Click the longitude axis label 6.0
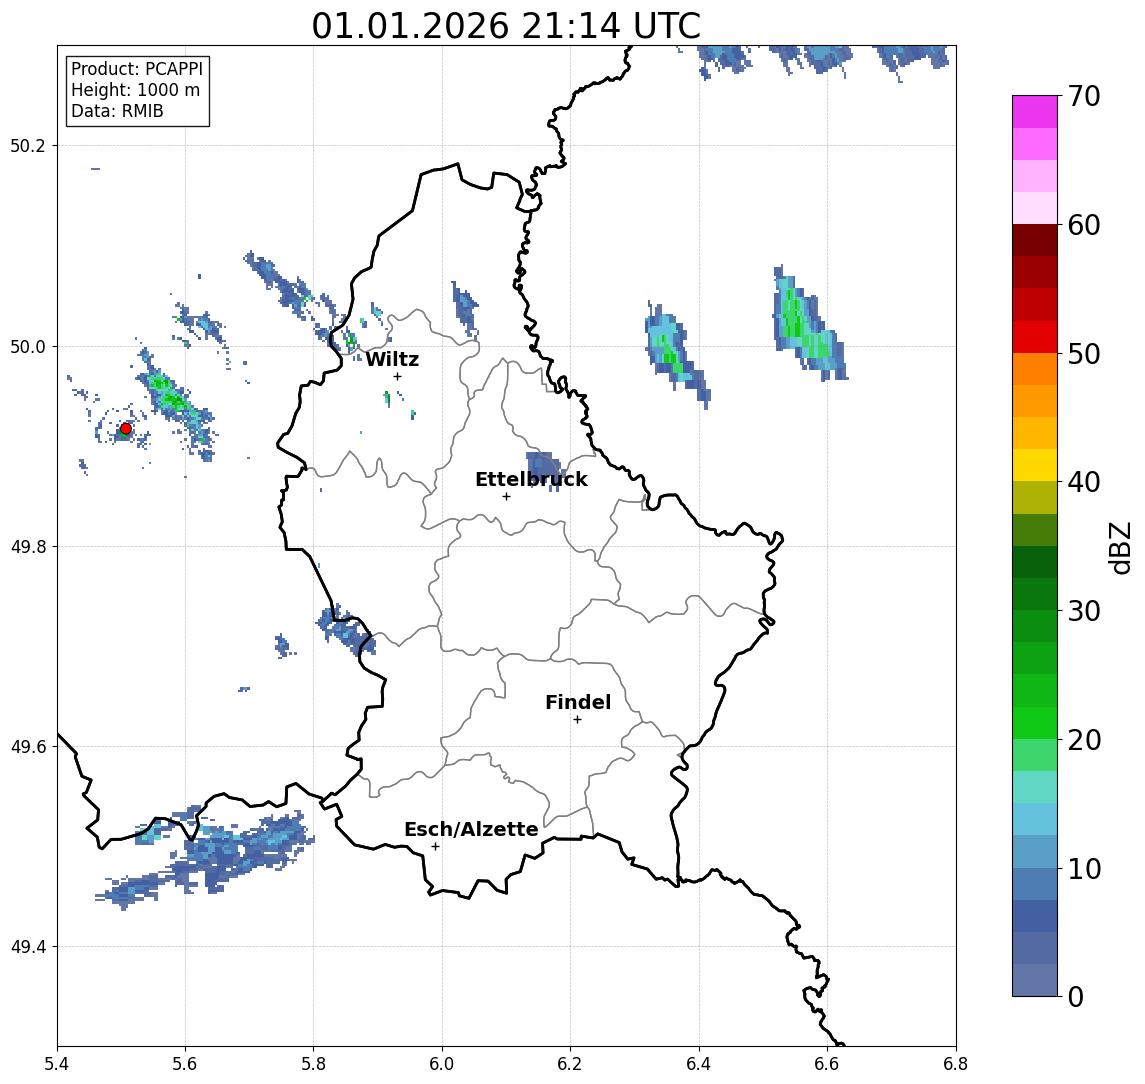Screen dimensions: 1145x1084 pos(442,1064)
